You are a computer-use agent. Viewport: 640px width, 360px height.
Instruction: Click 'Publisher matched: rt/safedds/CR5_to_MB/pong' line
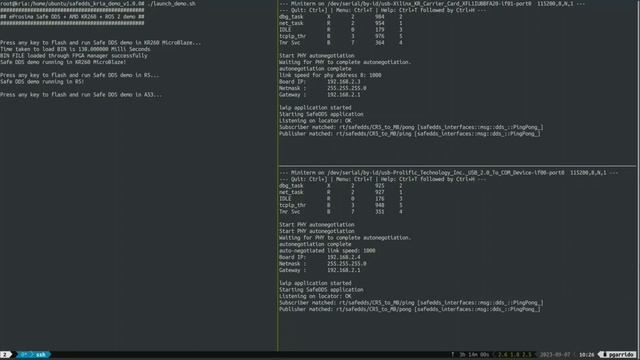point(410,309)
